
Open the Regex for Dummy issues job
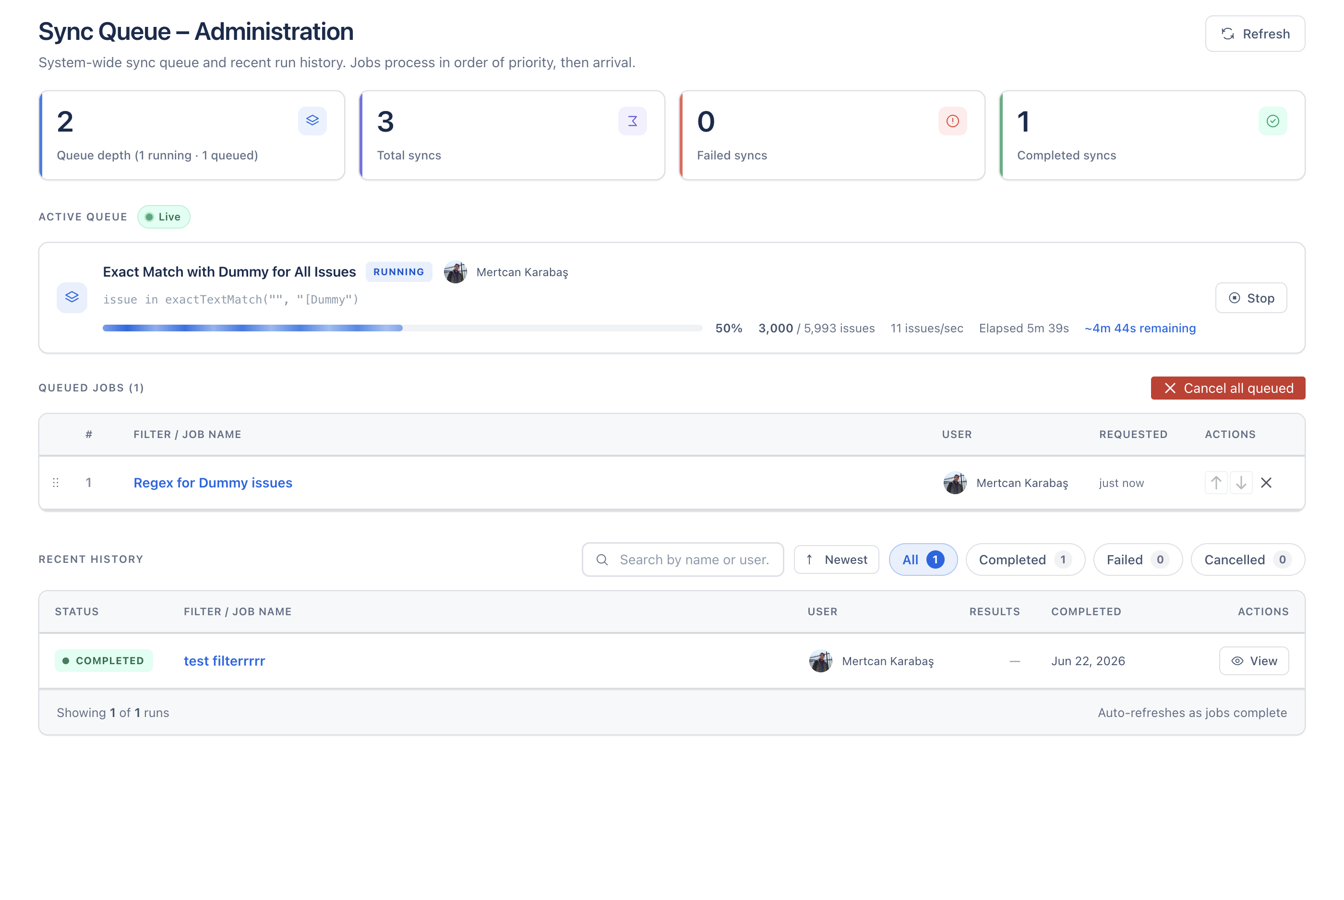[213, 483]
